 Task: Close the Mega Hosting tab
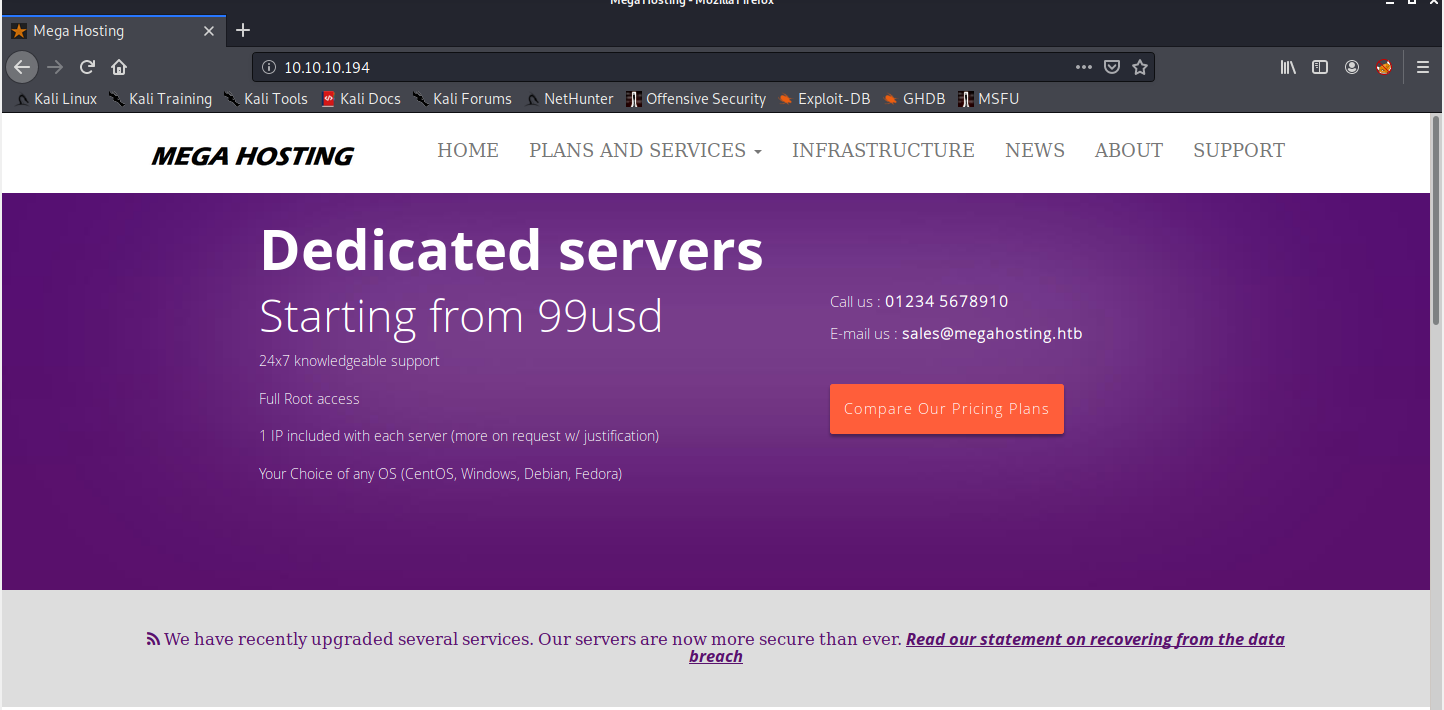point(209,31)
